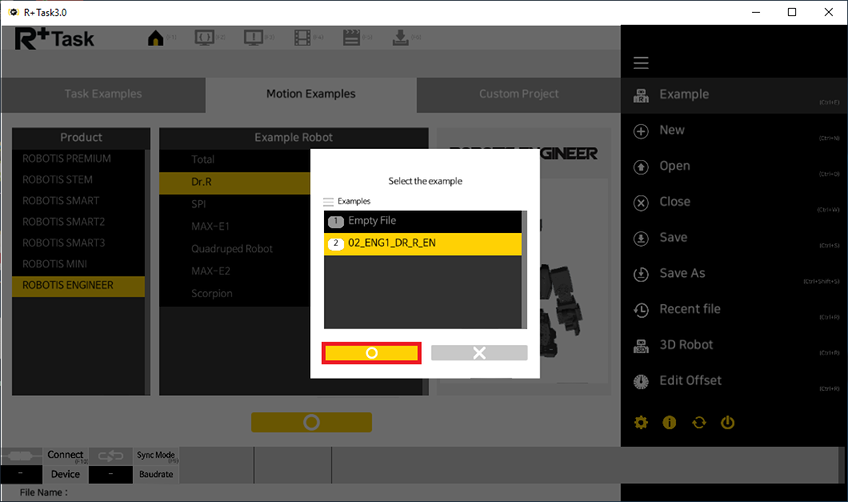
Task: Click the yellow power icon
Action: [727, 422]
